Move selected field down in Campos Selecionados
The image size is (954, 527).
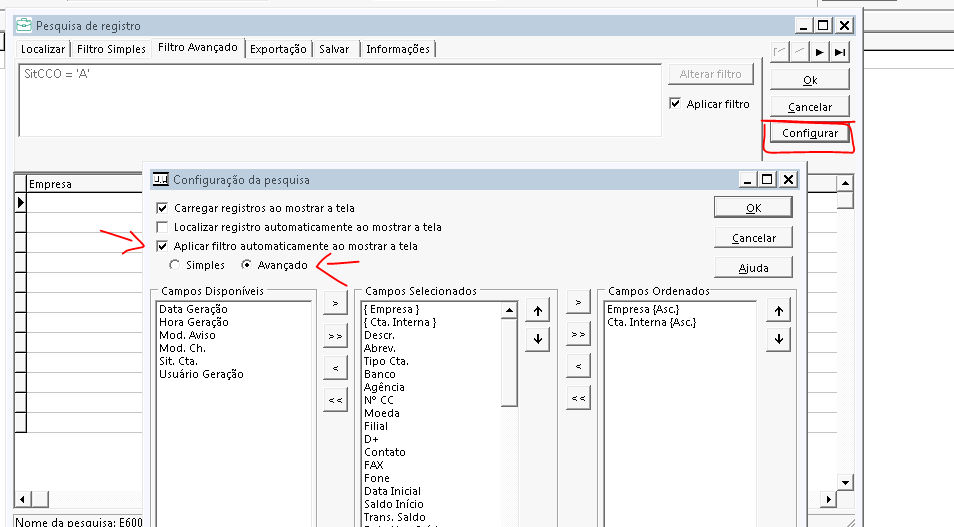[x=538, y=339]
